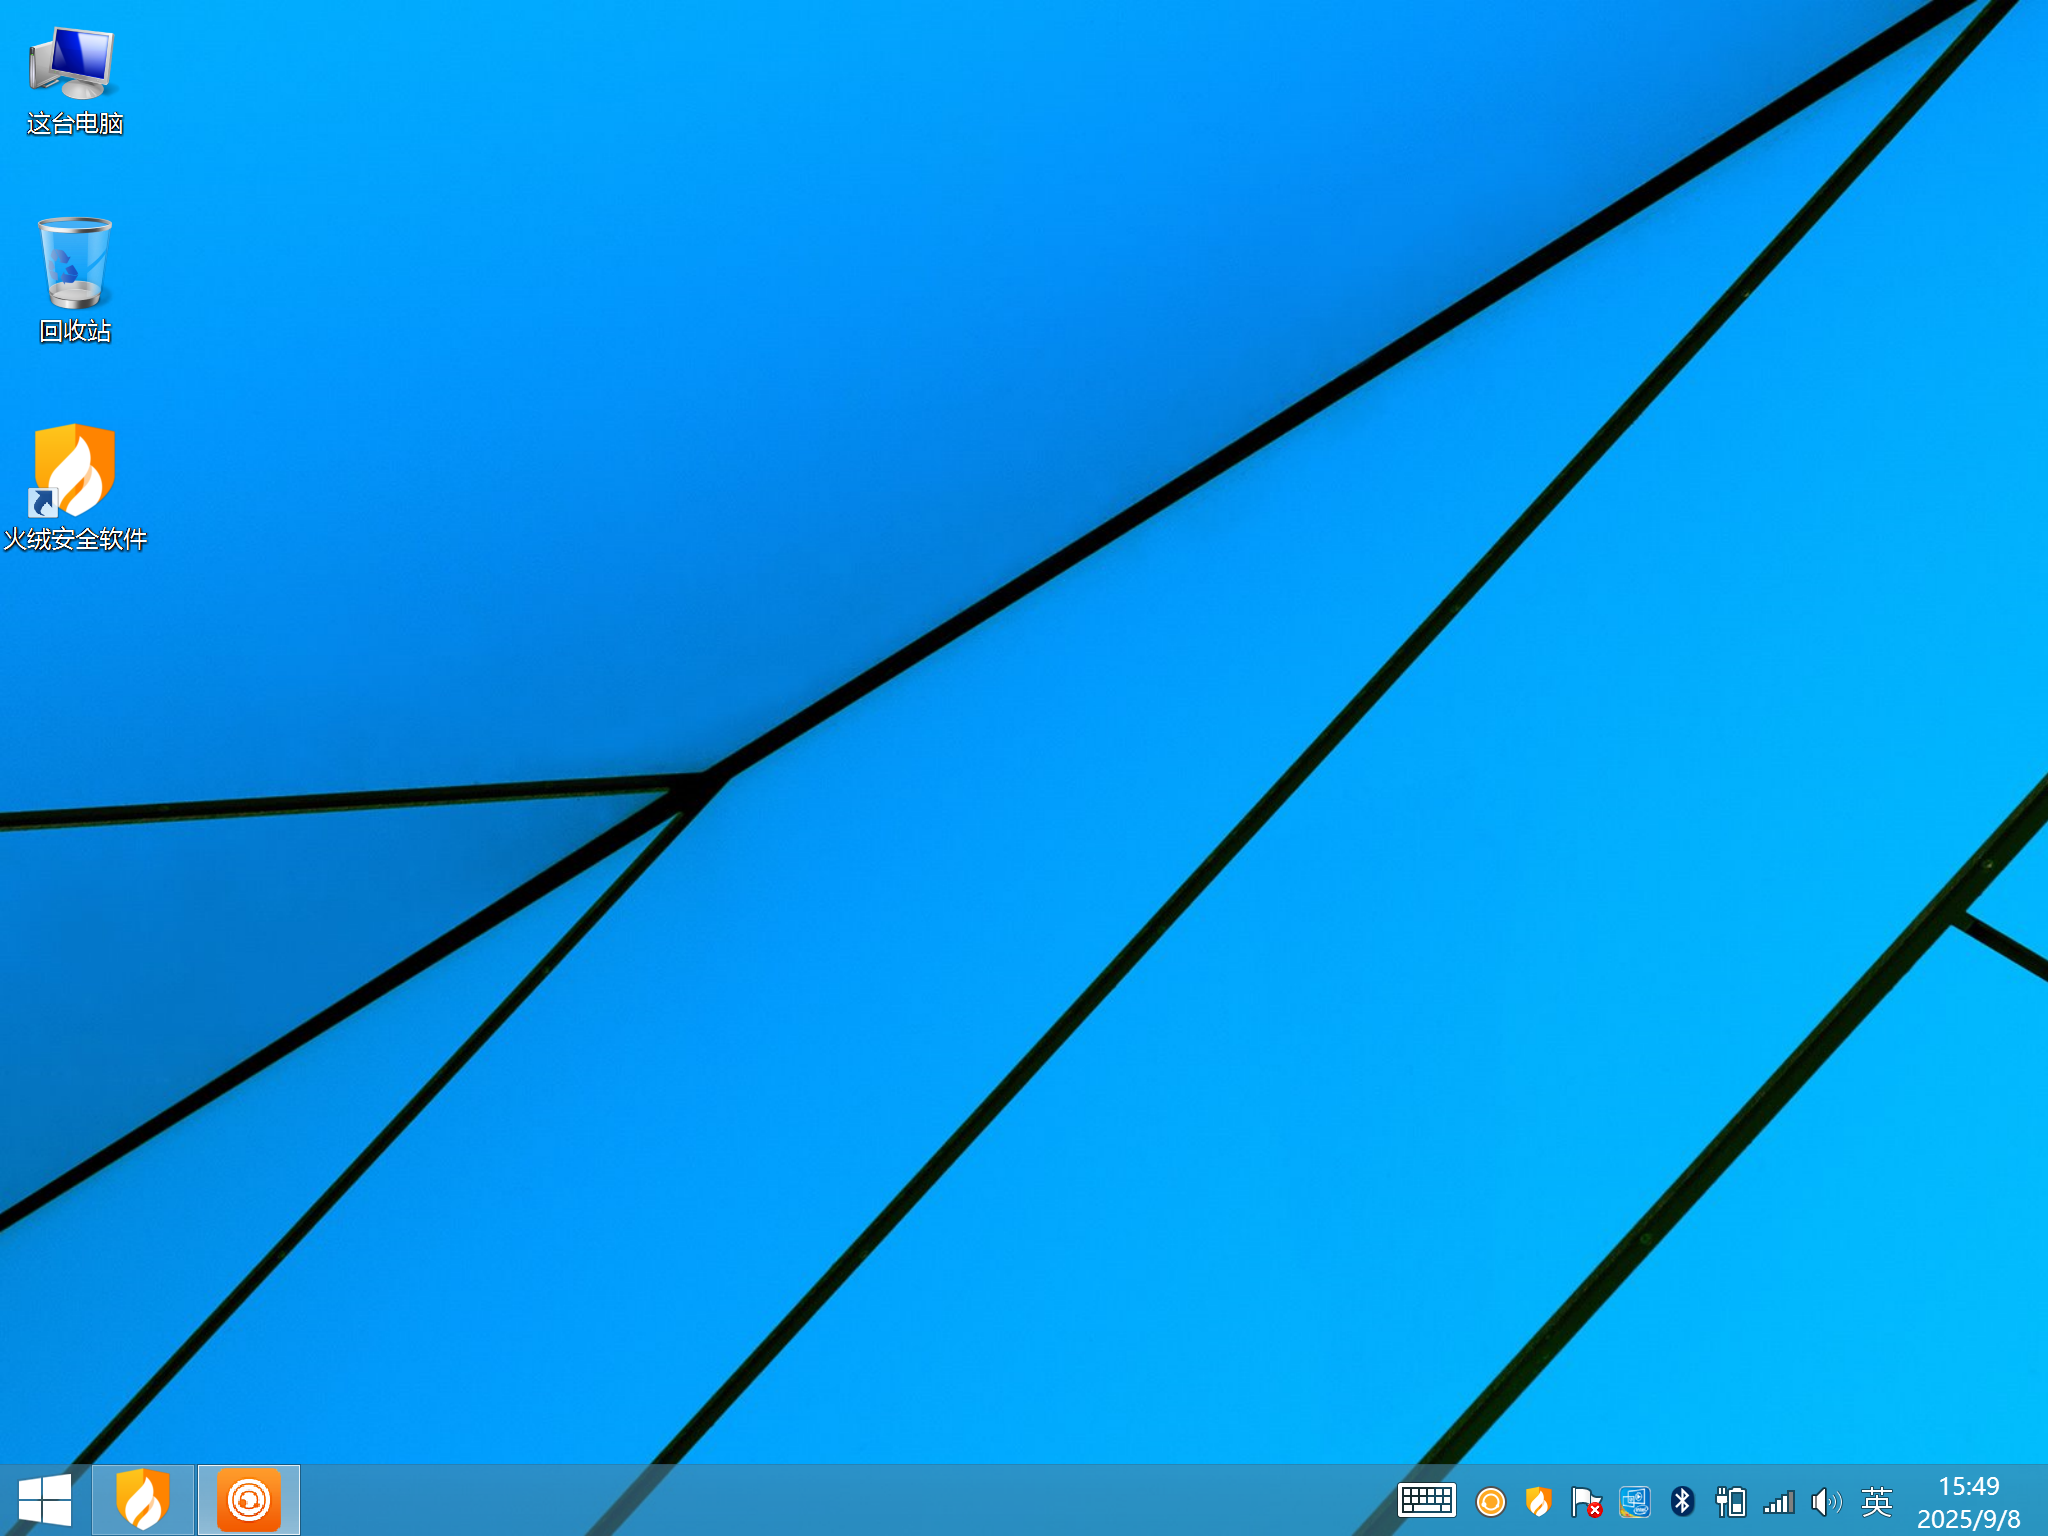Open Intel graphics tray icon
This screenshot has width=2048, height=1536.
pos(1634,1502)
